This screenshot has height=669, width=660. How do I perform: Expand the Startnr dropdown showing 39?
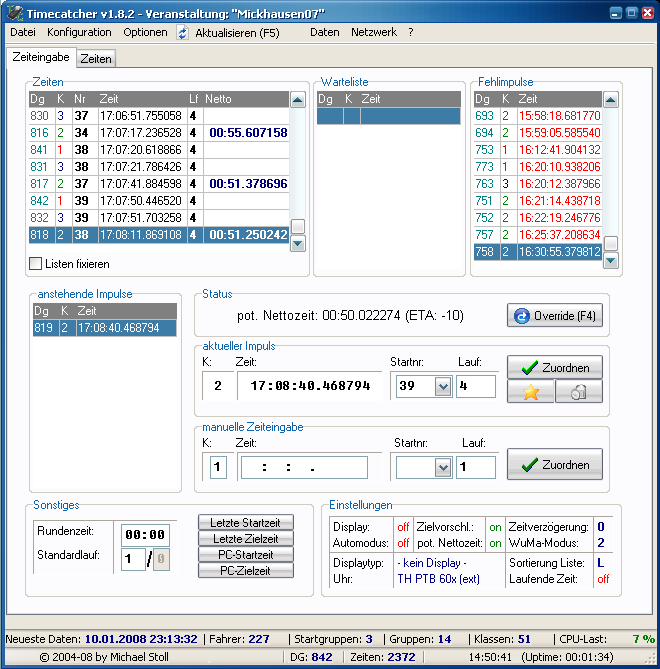[443, 387]
